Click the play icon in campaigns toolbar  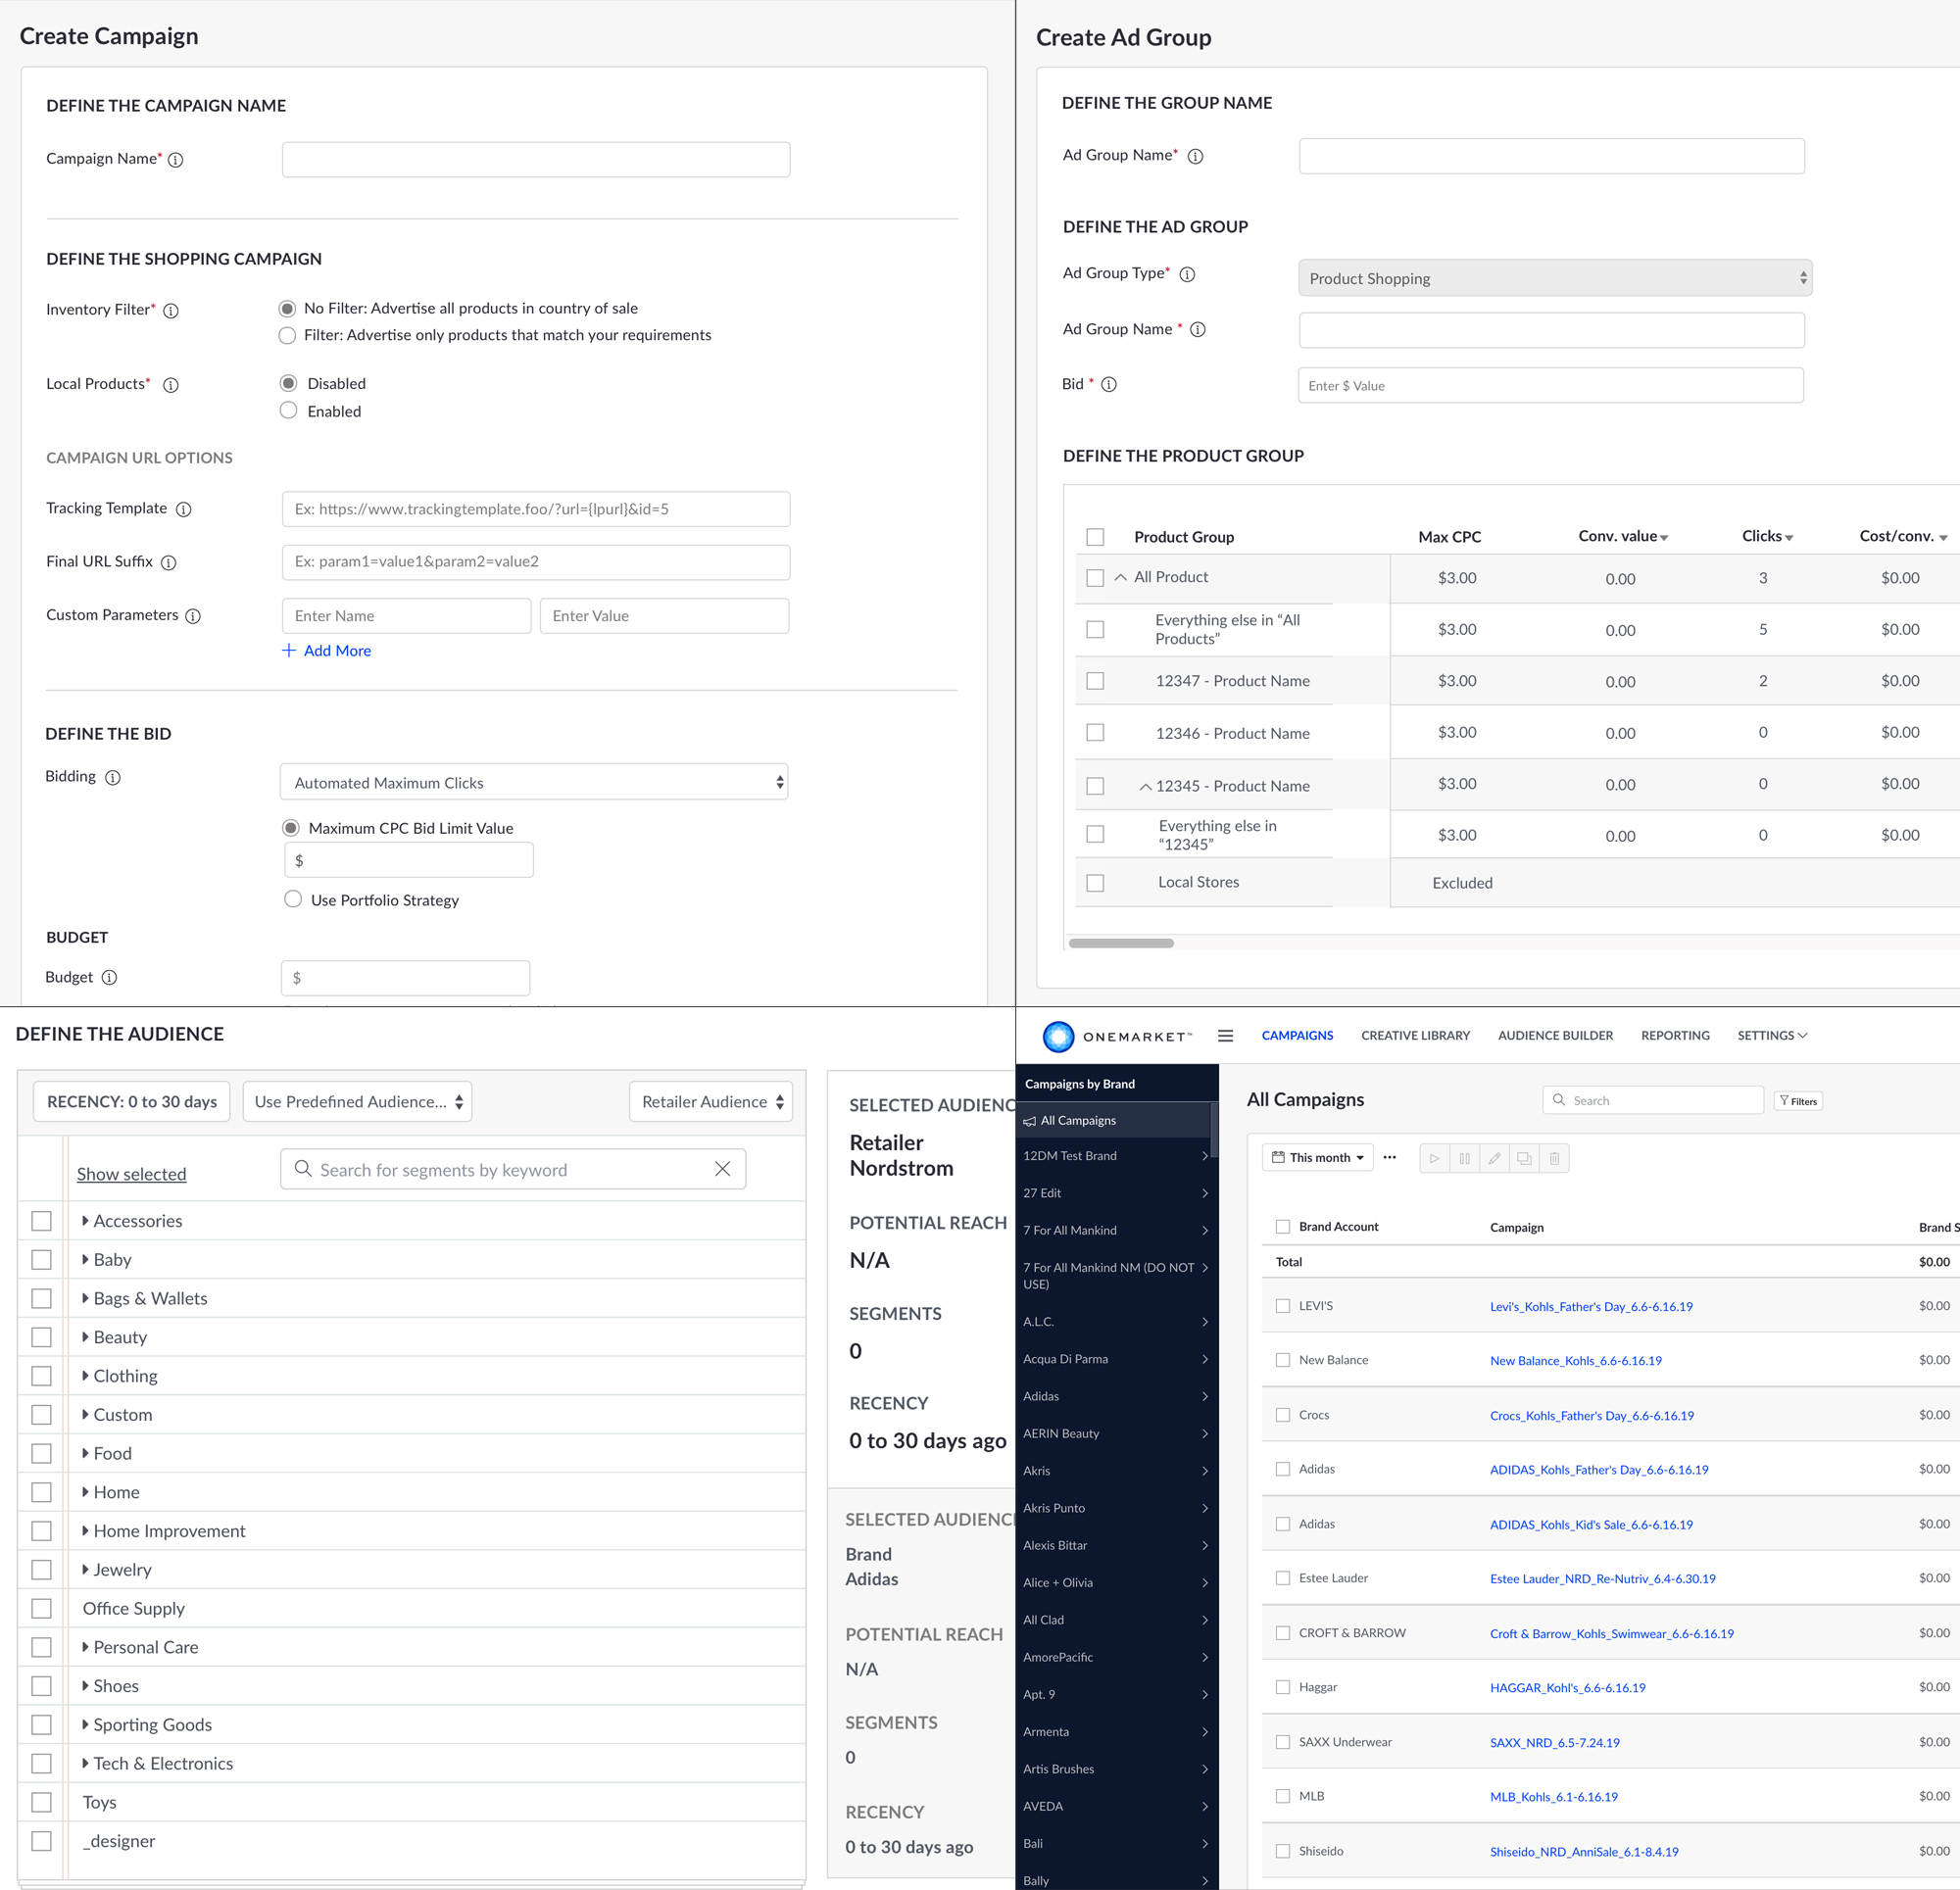[1434, 1158]
